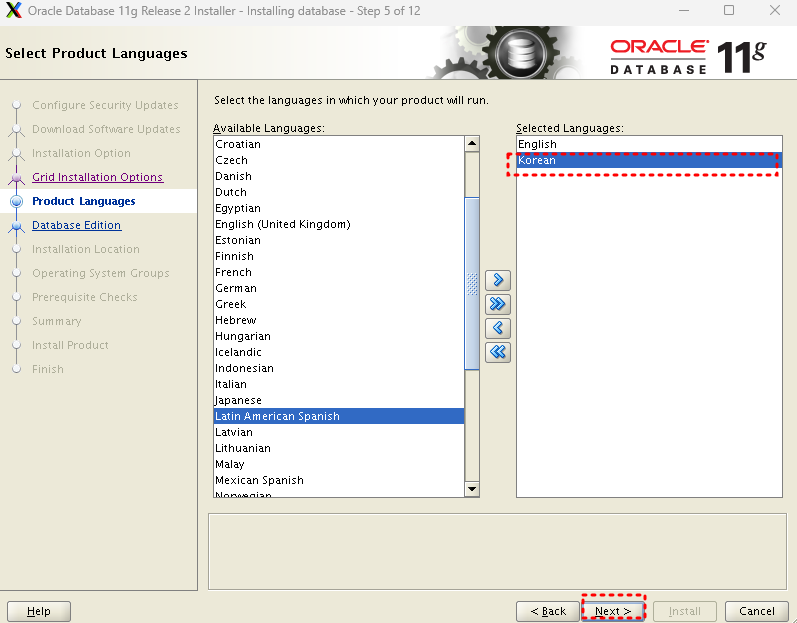Click the X application icon in title bar
Image resolution: width=797 pixels, height=623 pixels.
[x=14, y=11]
